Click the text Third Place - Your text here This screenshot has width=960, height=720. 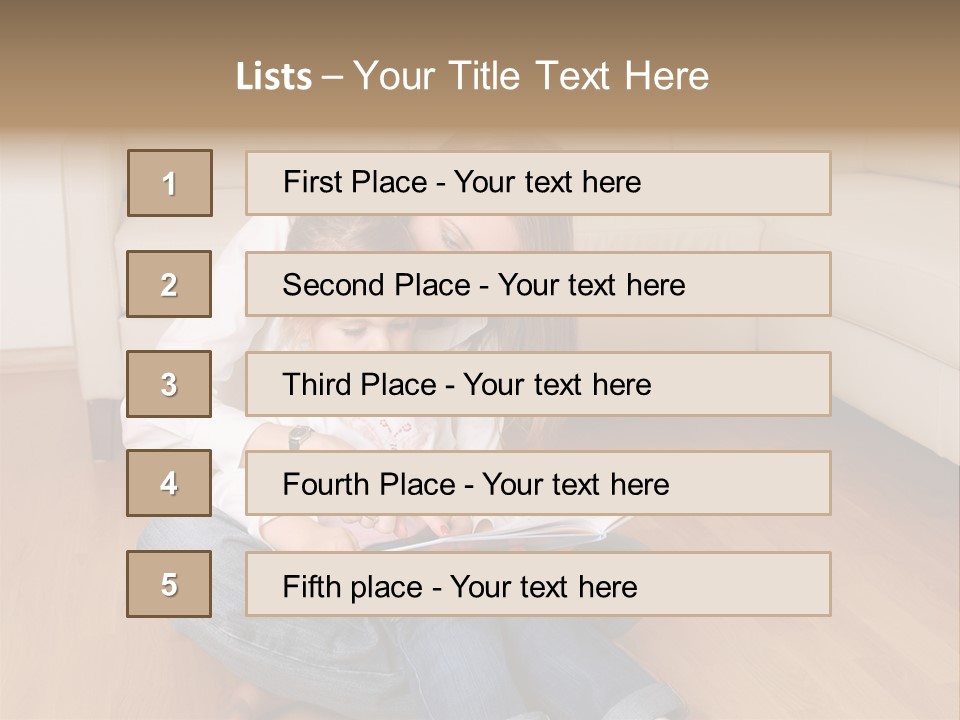[x=467, y=384]
